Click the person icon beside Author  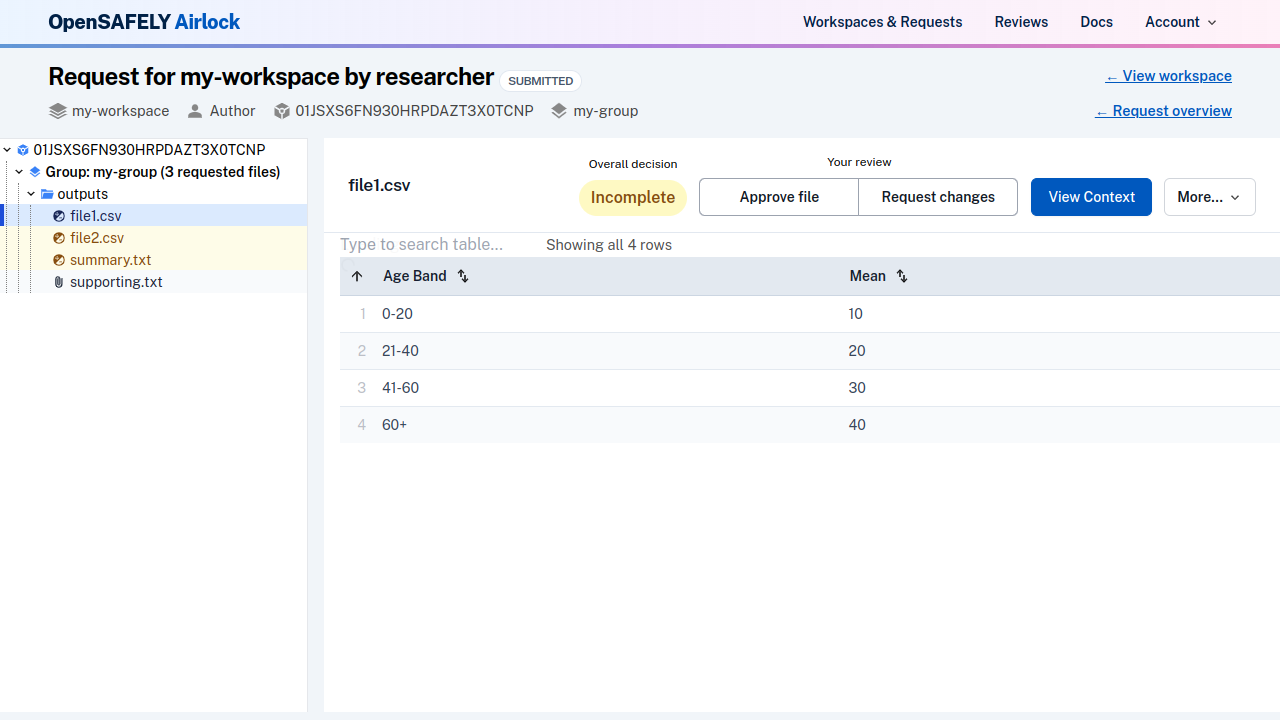[195, 111]
